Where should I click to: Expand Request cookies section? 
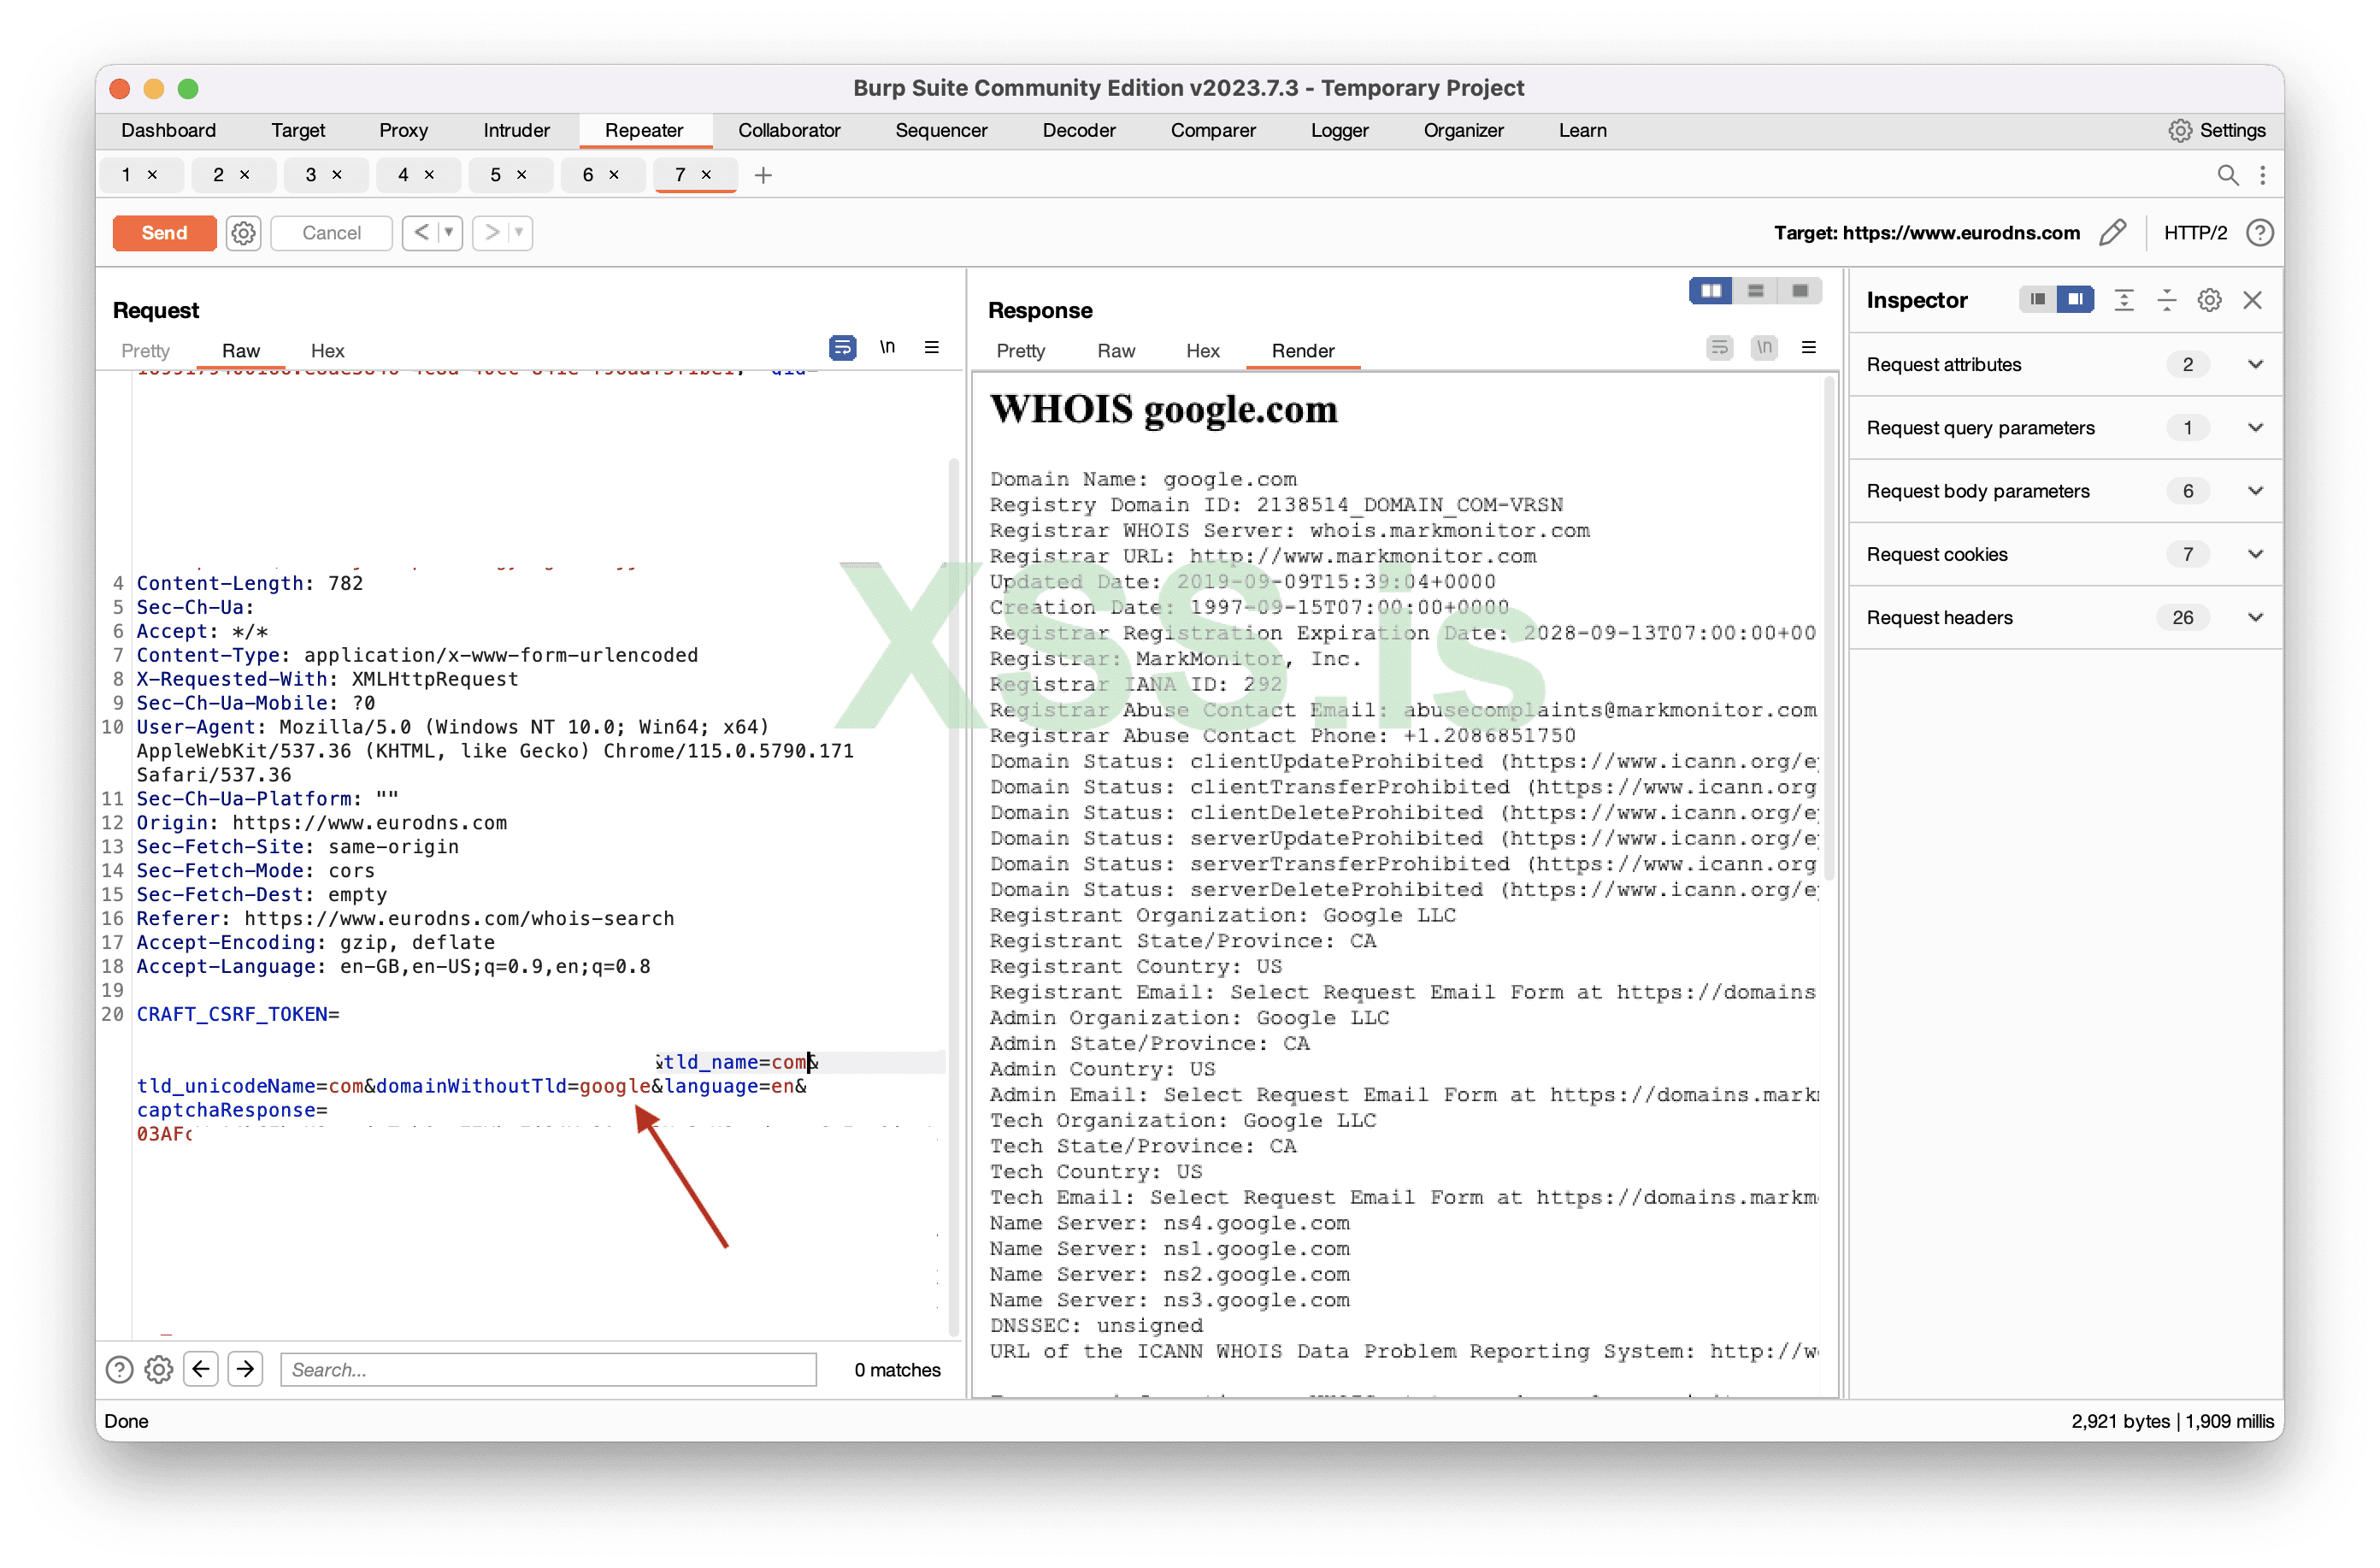[2255, 554]
